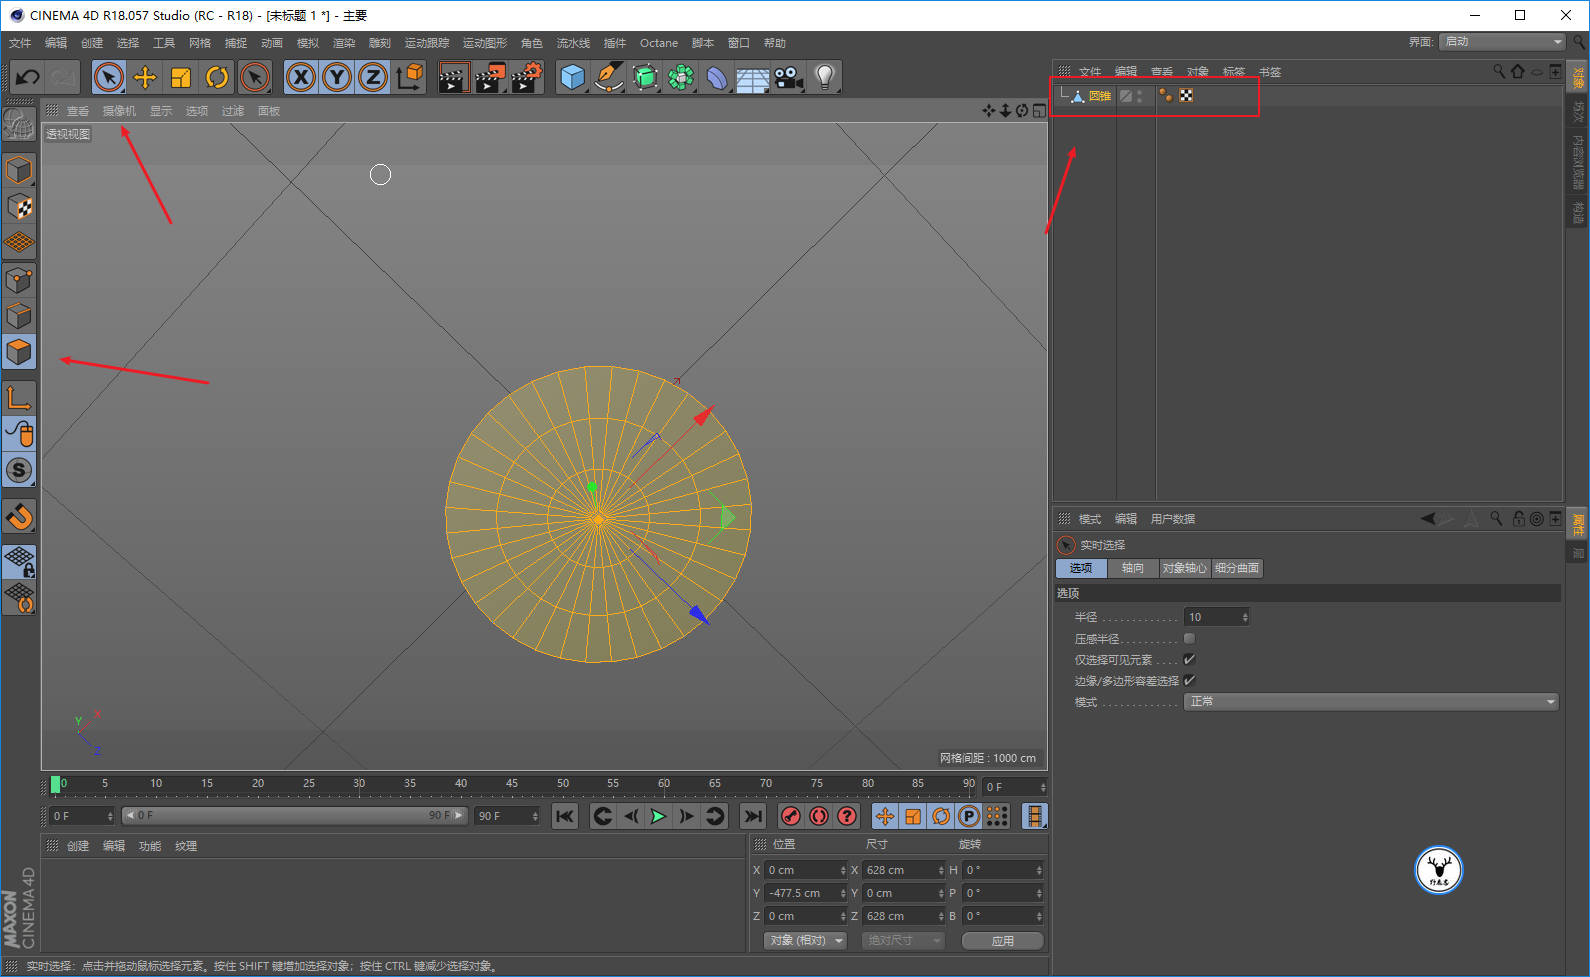Click the keyframe selection question mark button

click(847, 816)
